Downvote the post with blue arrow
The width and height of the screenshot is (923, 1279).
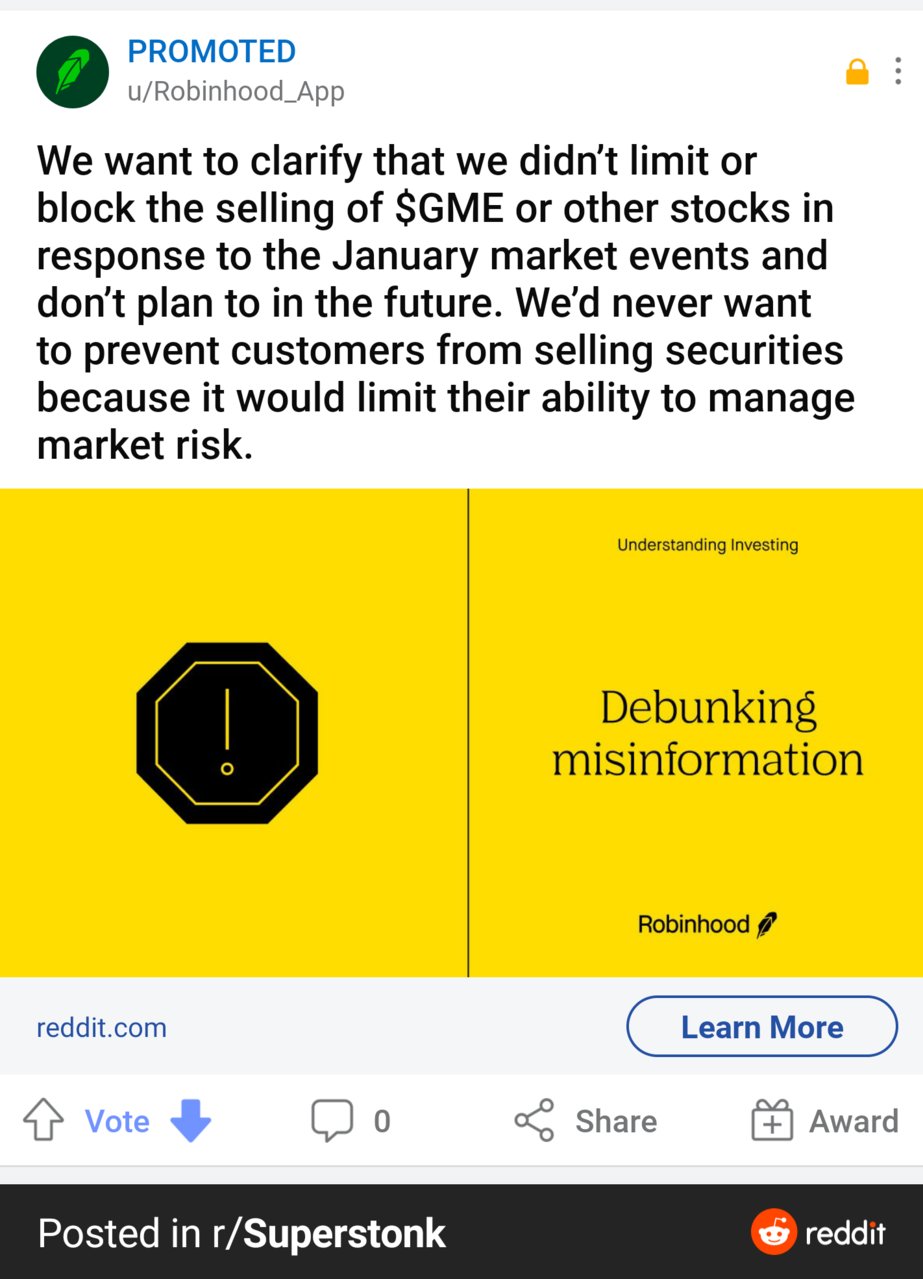[190, 1121]
